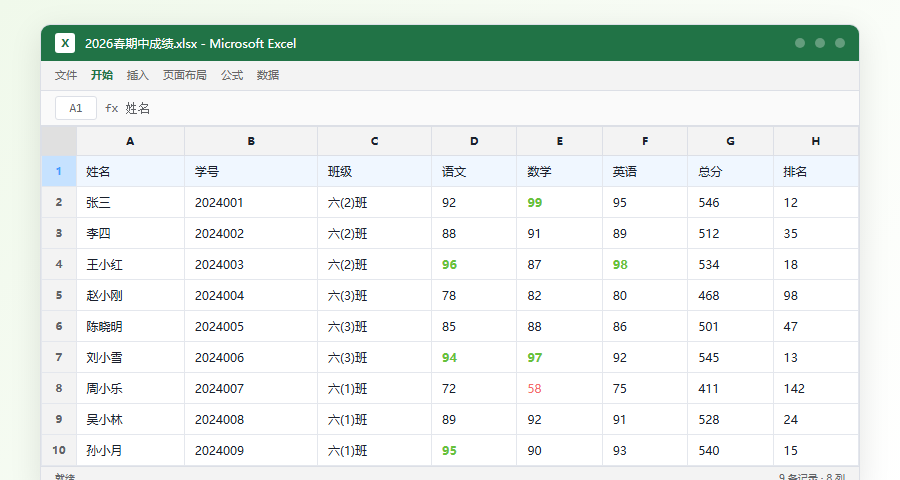Select column A header
Image resolution: width=900 pixels, height=480 pixels.
click(130, 141)
